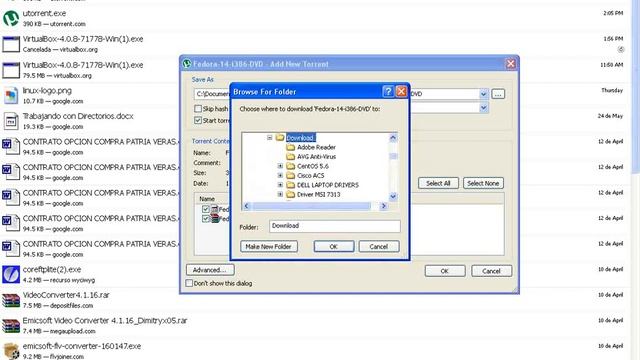Click the VideoConverter4.1.16.rar archive icon
640x360 pixels.
tap(11, 300)
